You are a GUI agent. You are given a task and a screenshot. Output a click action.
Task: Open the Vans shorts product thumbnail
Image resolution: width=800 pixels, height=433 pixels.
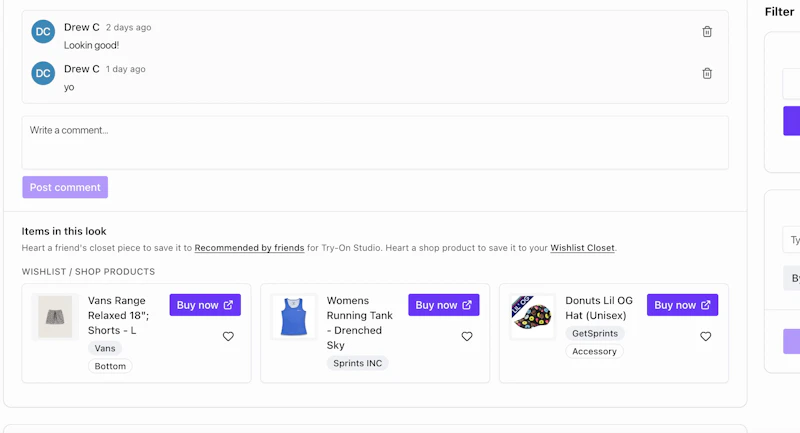tap(55, 317)
